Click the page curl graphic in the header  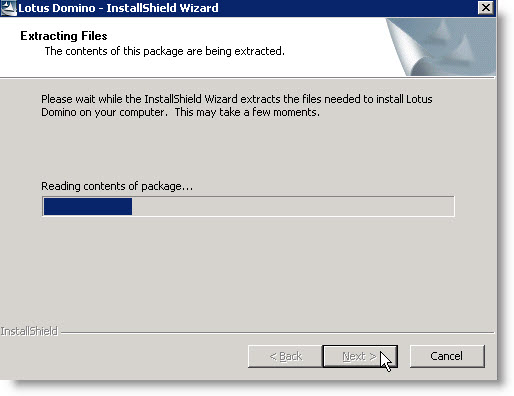(x=441, y=47)
